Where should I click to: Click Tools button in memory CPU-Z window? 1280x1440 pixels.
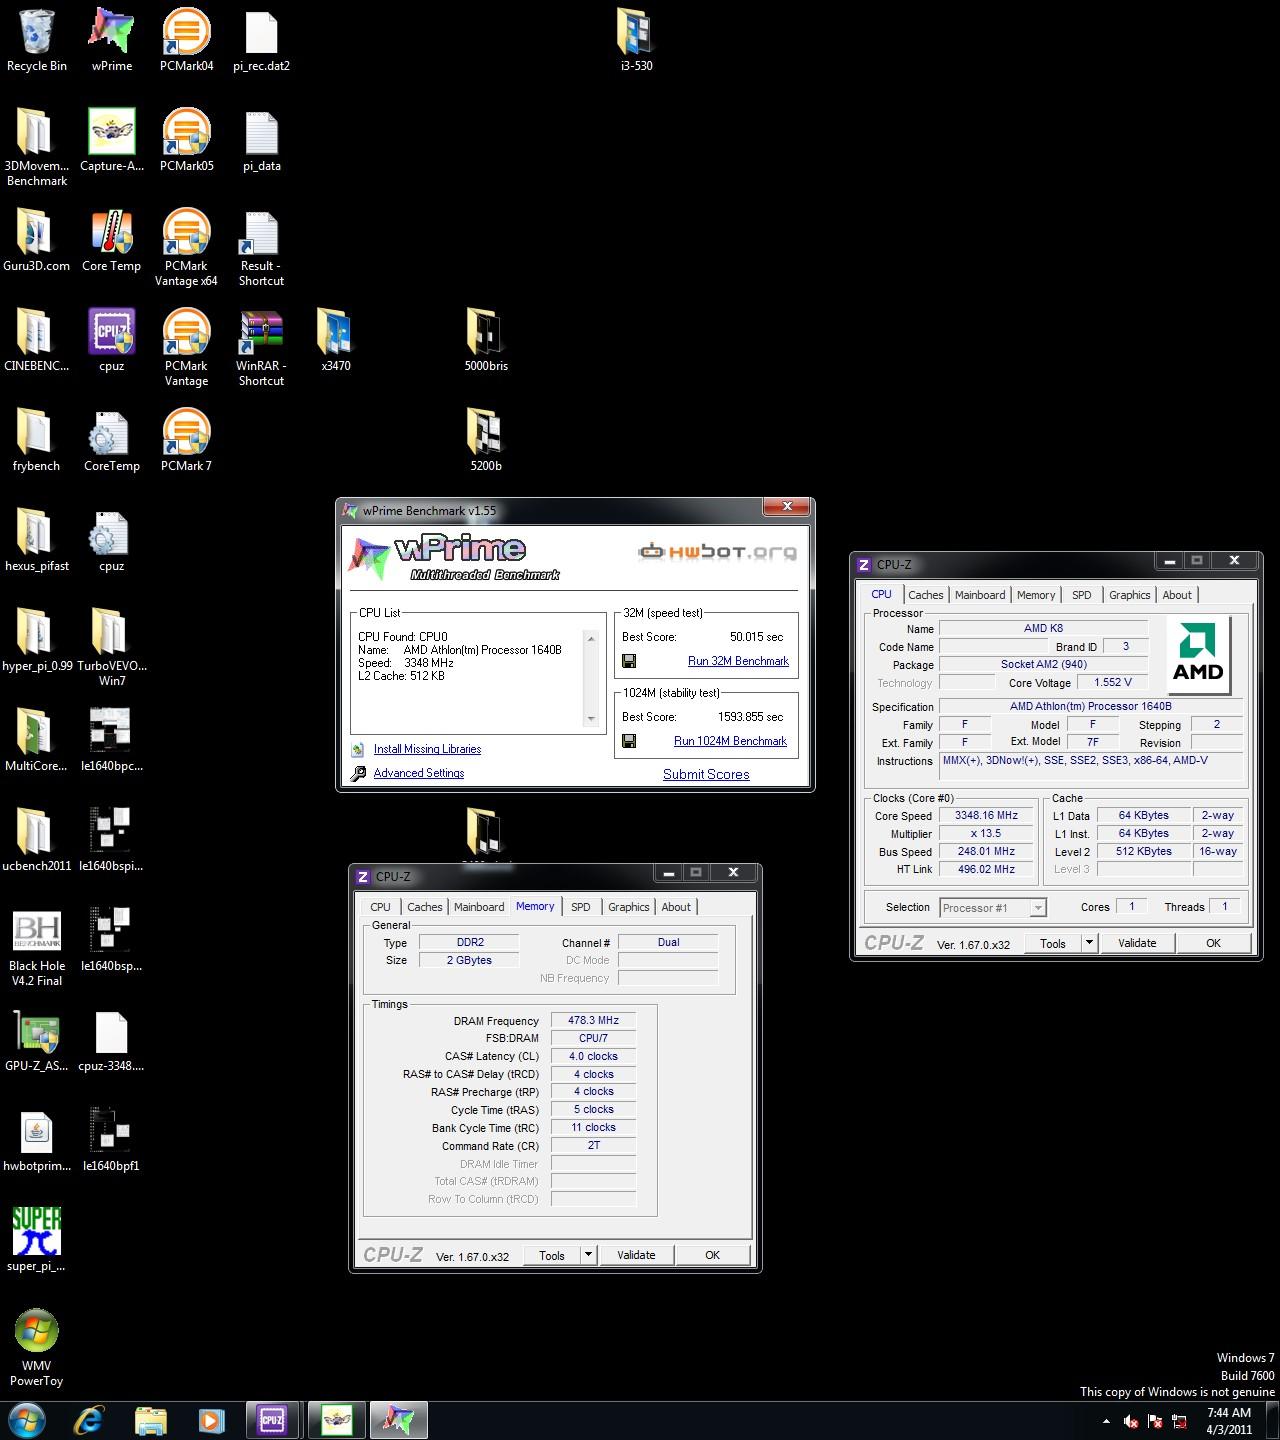point(552,1255)
